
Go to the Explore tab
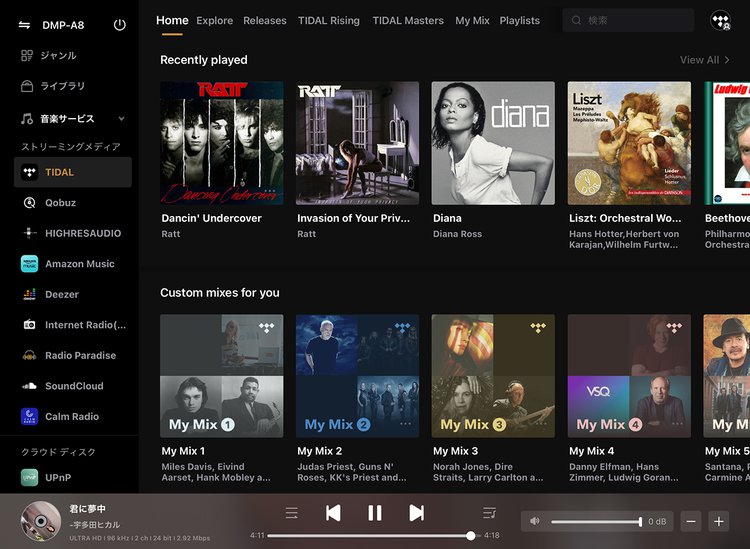pos(214,21)
